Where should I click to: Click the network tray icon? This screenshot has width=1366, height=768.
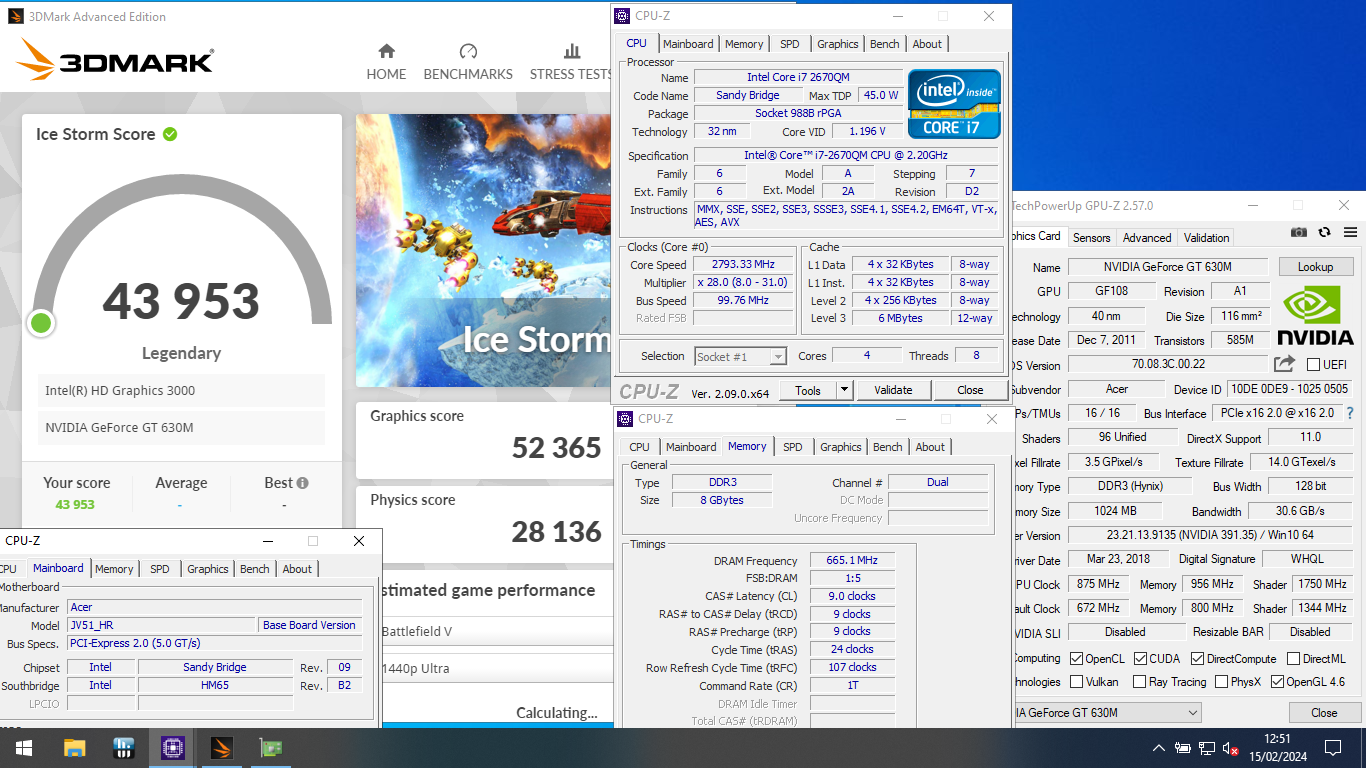point(1207,748)
